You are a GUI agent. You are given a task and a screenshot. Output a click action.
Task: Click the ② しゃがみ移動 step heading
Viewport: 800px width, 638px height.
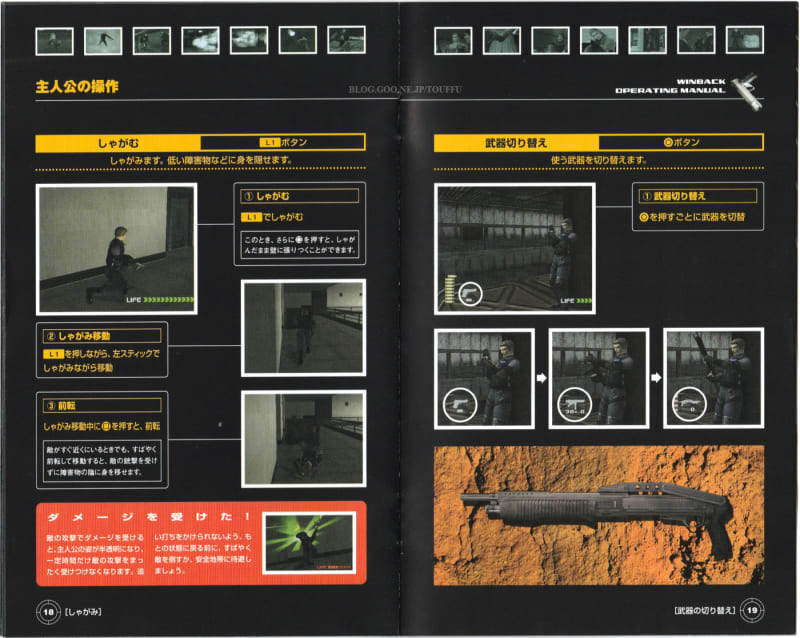coord(102,336)
